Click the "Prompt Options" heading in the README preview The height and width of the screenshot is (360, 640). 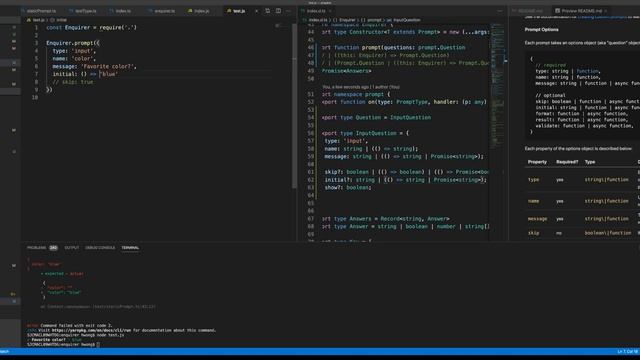tap(541, 29)
